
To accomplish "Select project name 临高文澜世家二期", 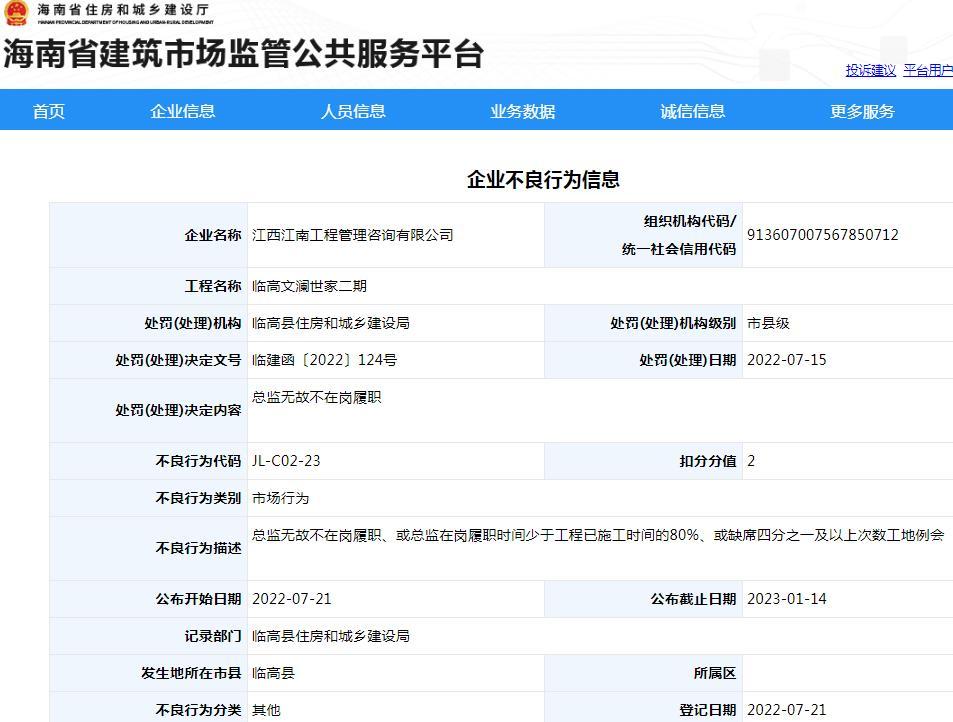I will (x=309, y=286).
